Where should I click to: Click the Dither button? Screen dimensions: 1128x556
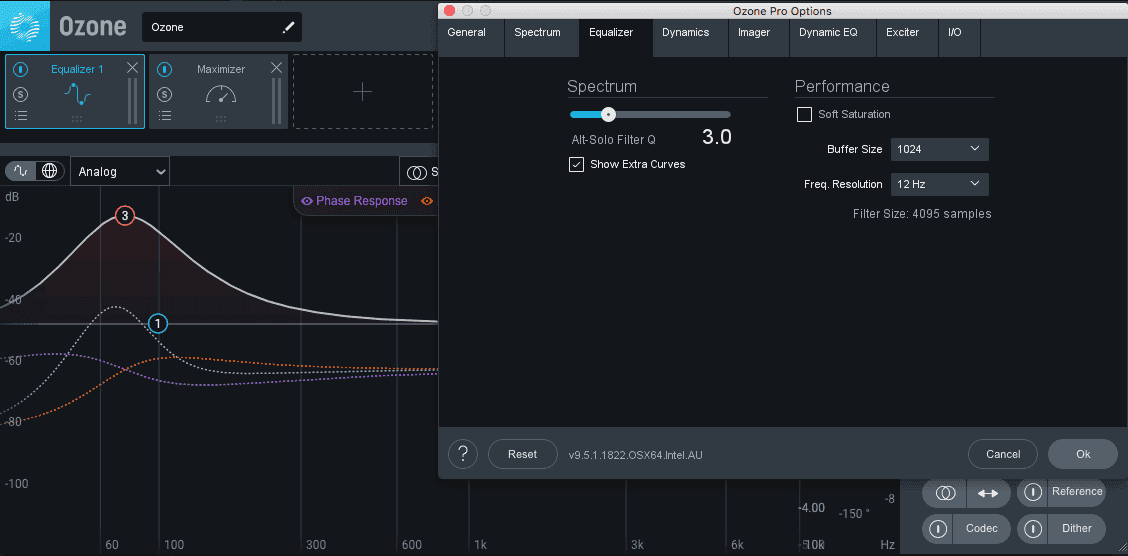point(1077,529)
